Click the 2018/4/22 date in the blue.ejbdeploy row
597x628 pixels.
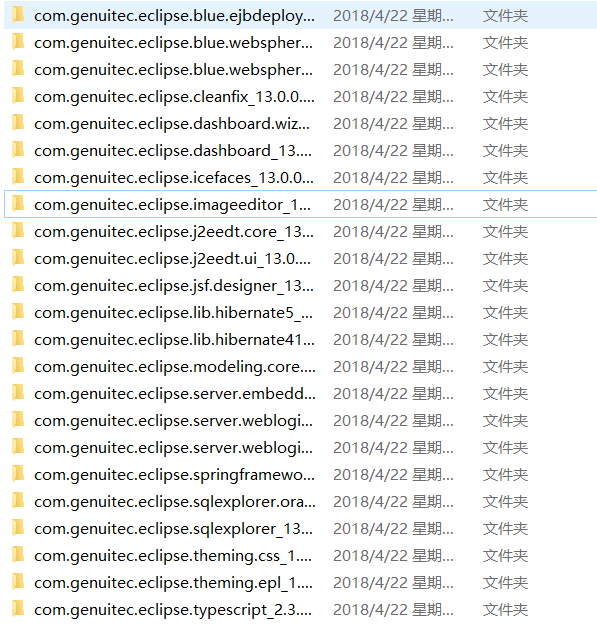click(x=393, y=16)
